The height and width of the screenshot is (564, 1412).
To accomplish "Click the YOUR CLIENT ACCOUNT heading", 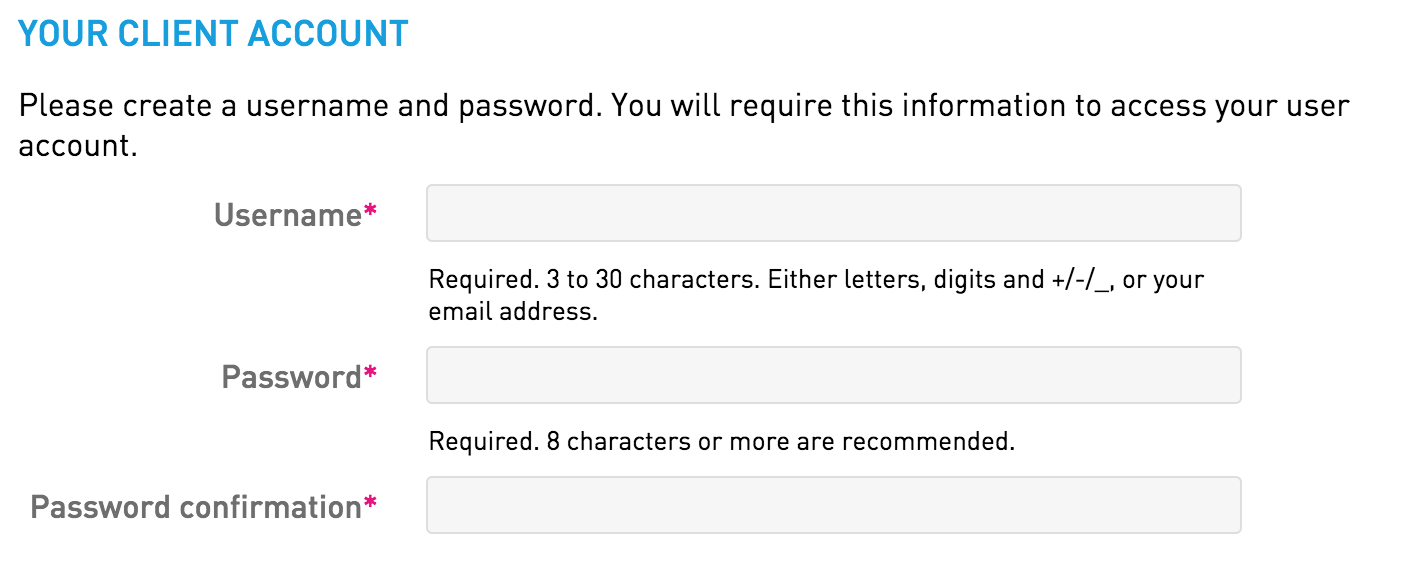I will pyautogui.click(x=213, y=34).
